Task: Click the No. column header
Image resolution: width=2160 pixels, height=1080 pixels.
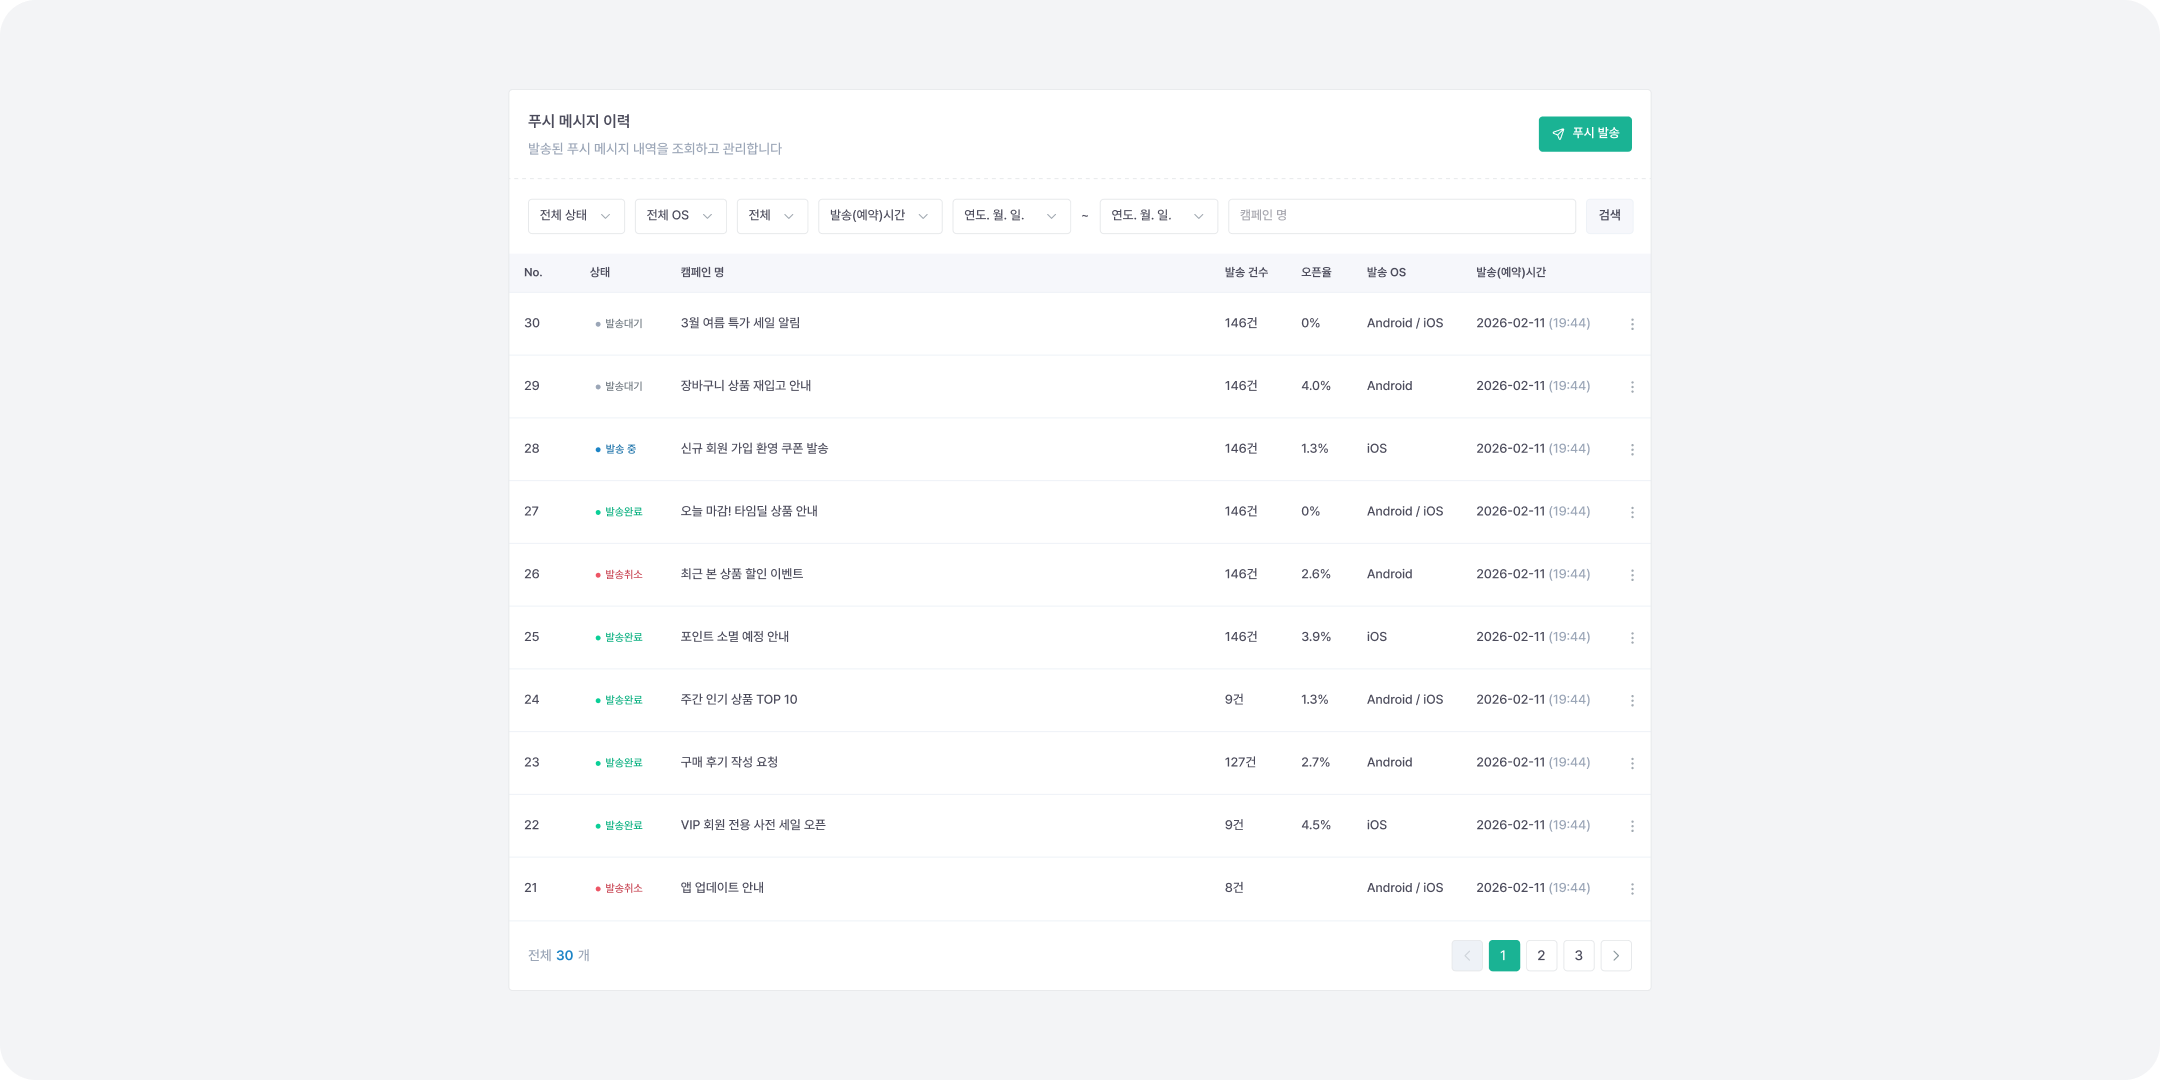Action: (x=533, y=273)
